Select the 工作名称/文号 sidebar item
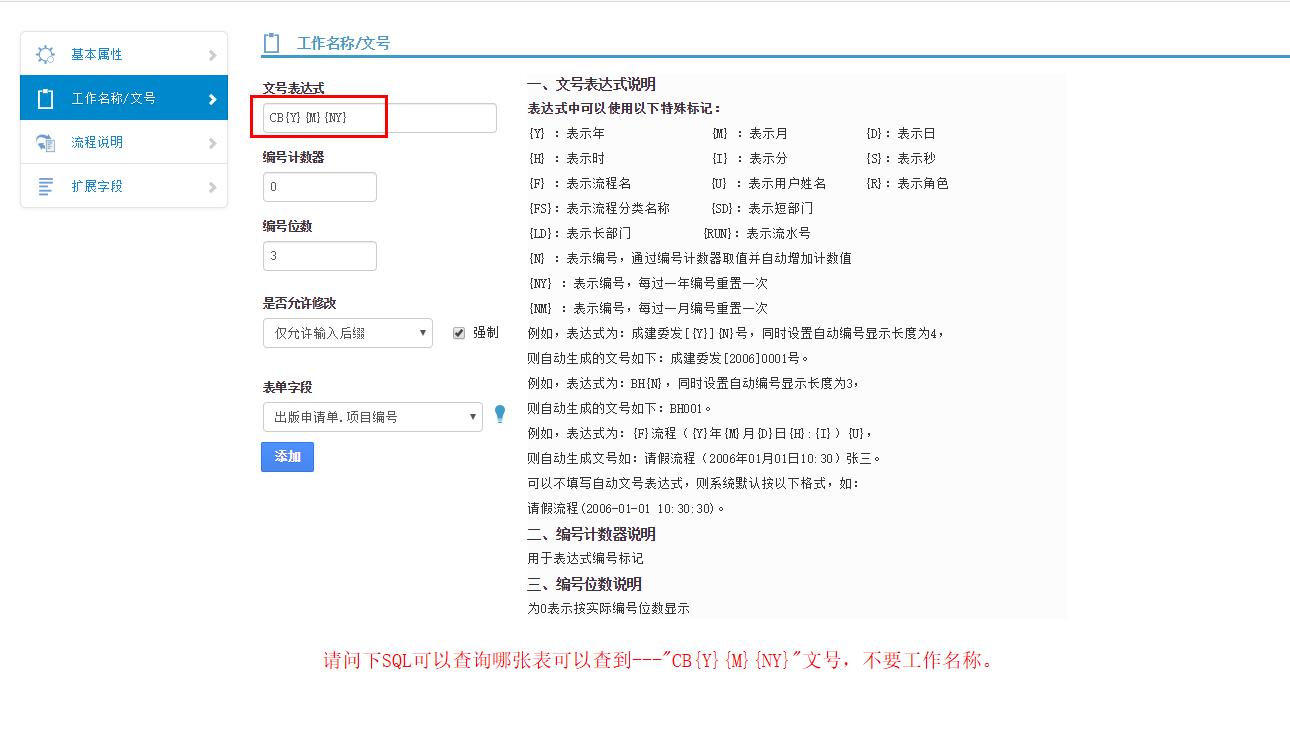This screenshot has width=1290, height=734. tap(124, 98)
